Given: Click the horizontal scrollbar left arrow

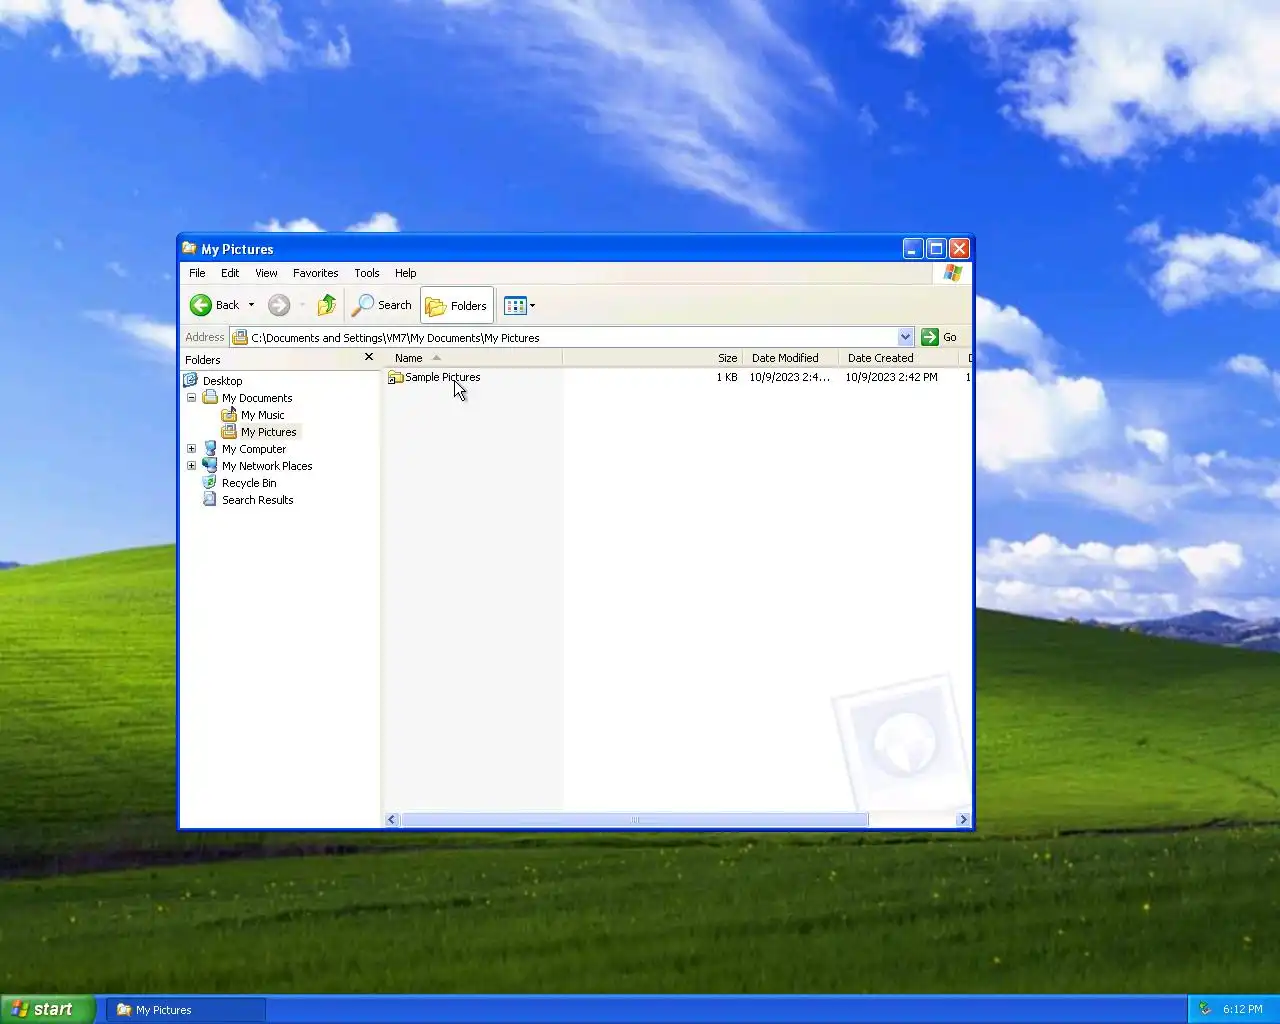Looking at the screenshot, I should (x=392, y=820).
